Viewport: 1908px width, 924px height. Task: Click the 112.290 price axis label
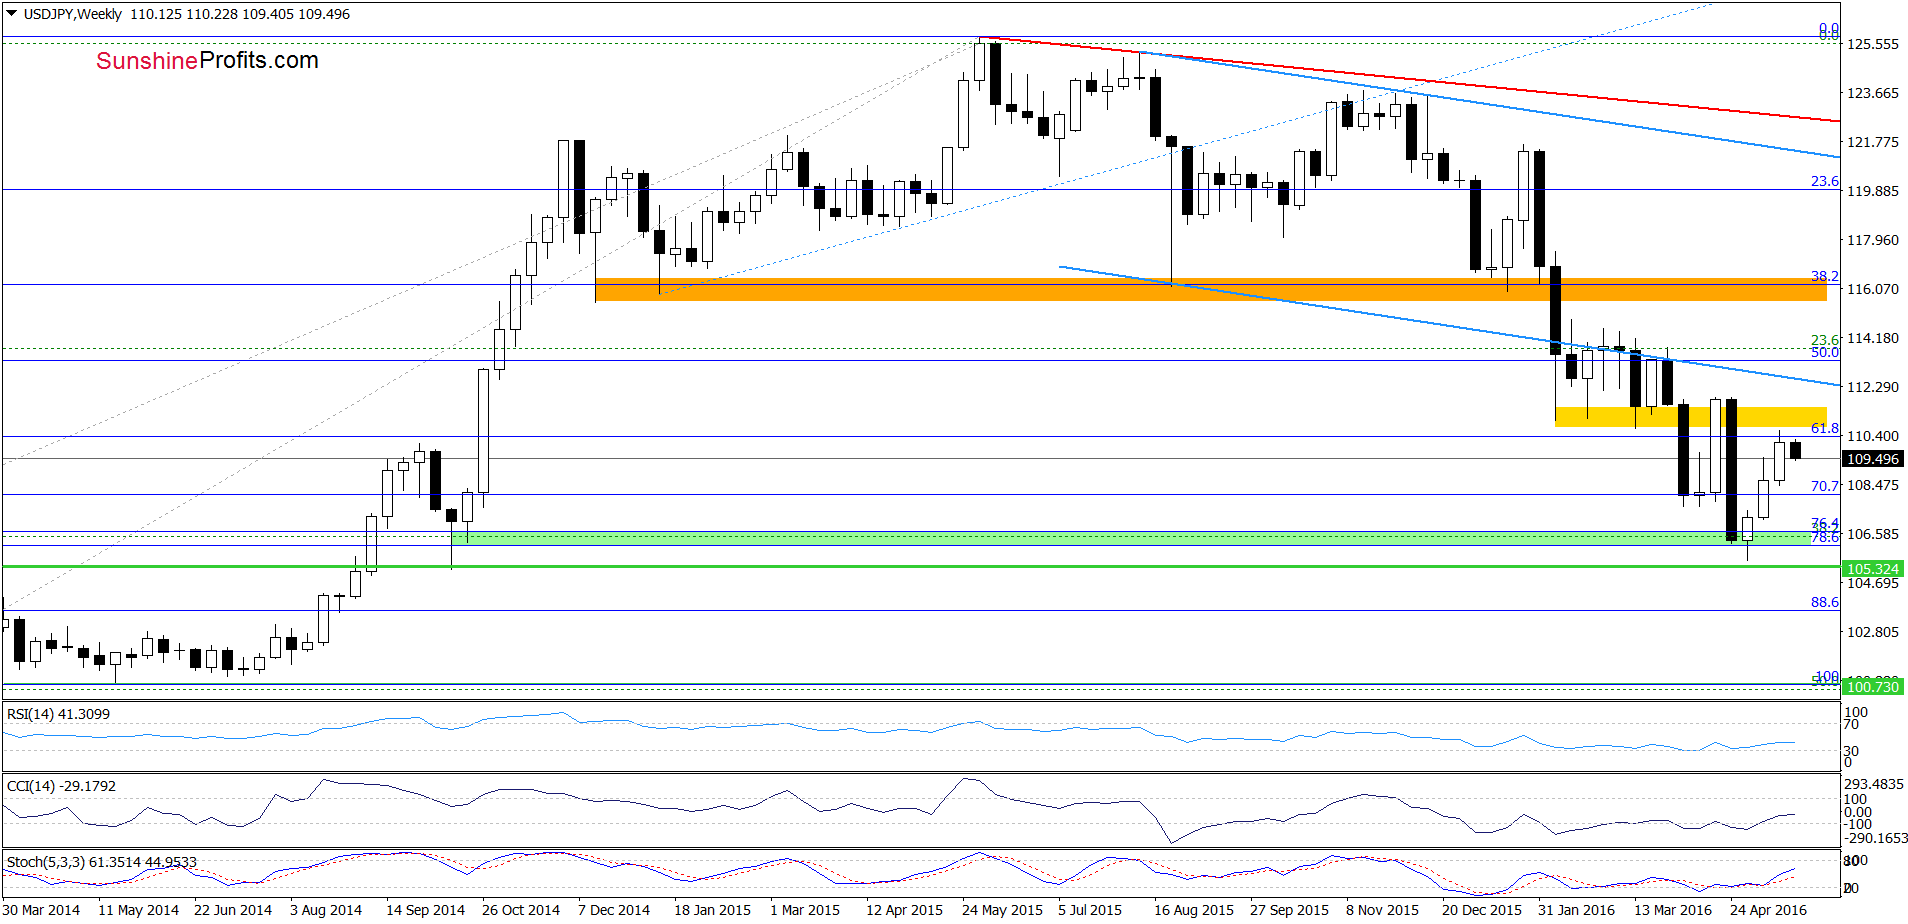point(1872,387)
